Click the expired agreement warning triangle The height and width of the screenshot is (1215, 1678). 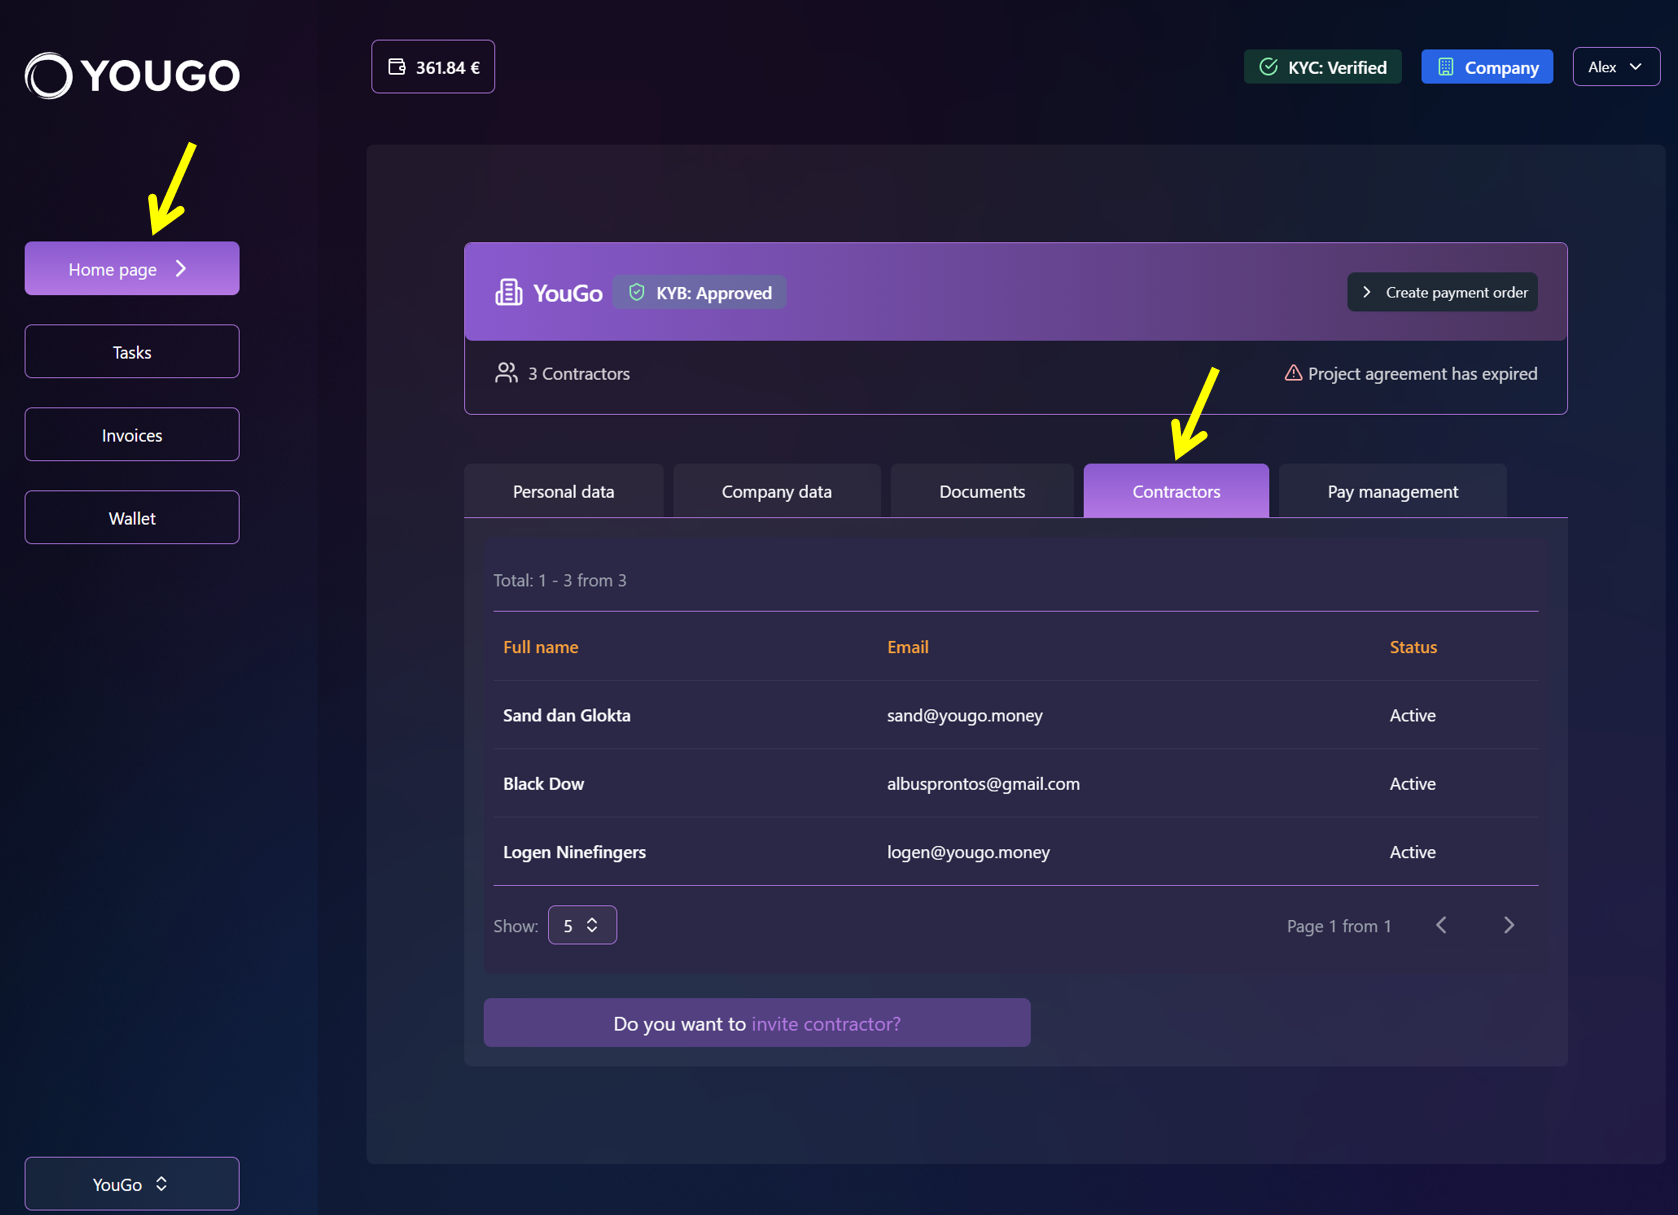click(x=1293, y=373)
